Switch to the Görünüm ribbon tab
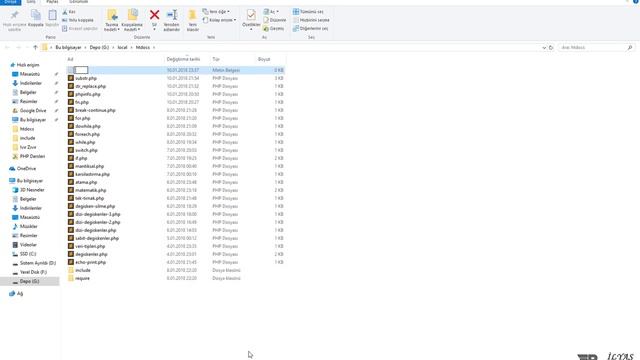Screen dimensions: 640x360 click(78, 2)
